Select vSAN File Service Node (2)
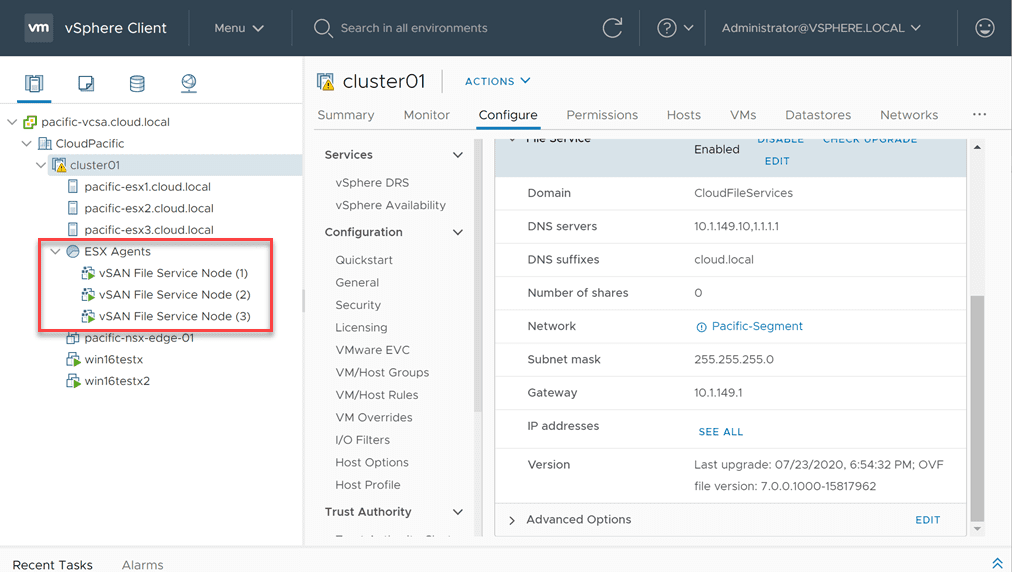This screenshot has width=1012, height=572. [174, 295]
